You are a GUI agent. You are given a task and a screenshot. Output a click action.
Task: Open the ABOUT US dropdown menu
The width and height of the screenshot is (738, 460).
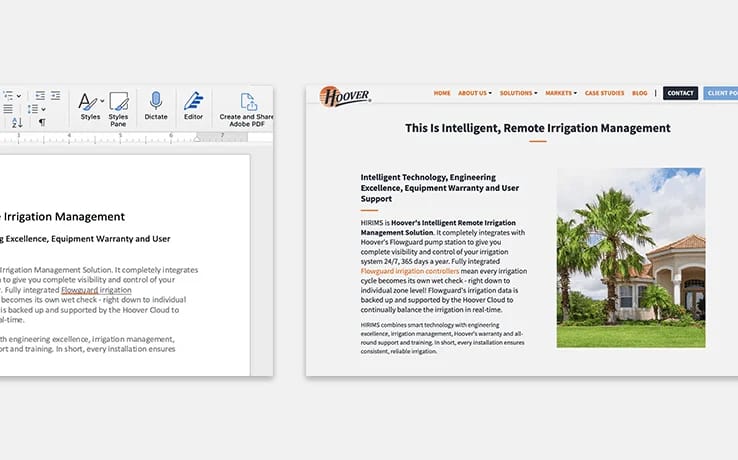pyautogui.click(x=474, y=93)
